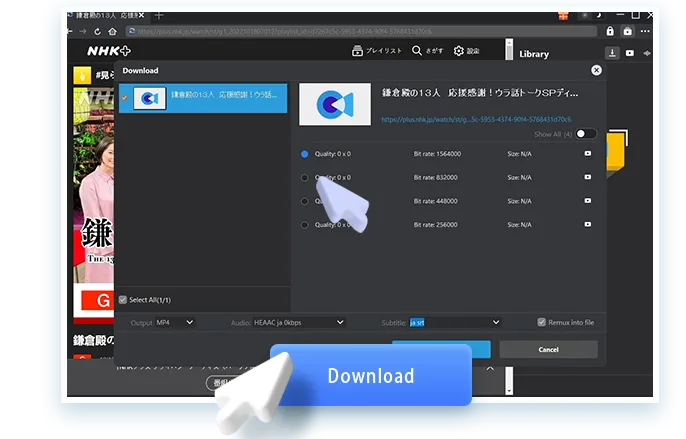686x439 pixels.
Task: Select the Bit rate 448000 quality option
Action: pos(304,201)
